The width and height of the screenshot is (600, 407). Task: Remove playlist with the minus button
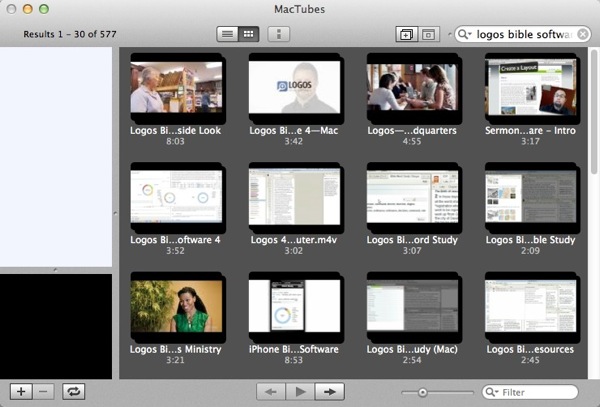[43, 391]
